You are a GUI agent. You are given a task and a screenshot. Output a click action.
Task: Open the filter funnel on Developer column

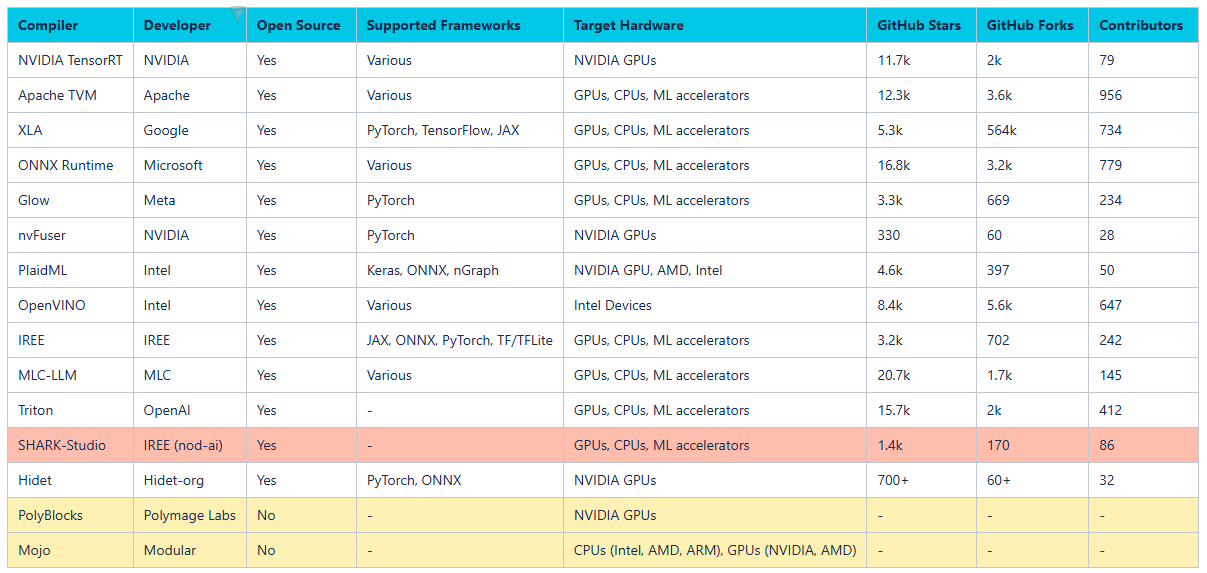pos(237,13)
